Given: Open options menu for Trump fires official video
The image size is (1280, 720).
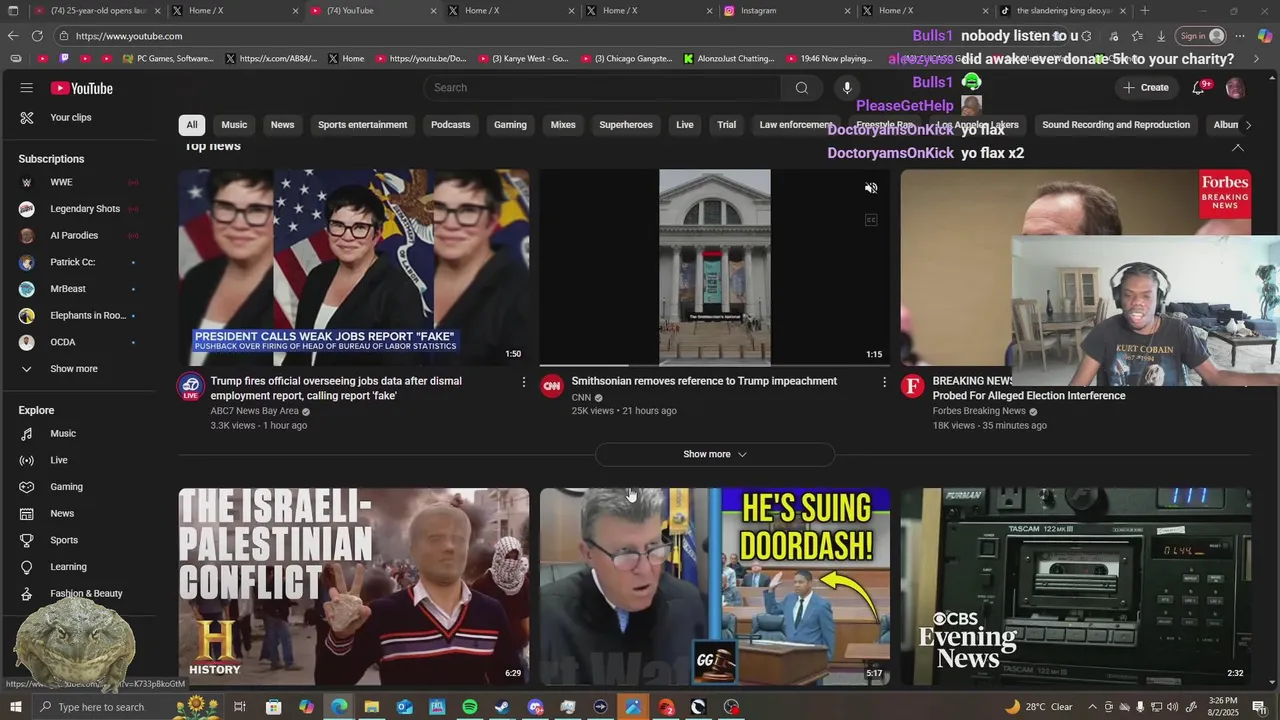Looking at the screenshot, I should coord(523,382).
